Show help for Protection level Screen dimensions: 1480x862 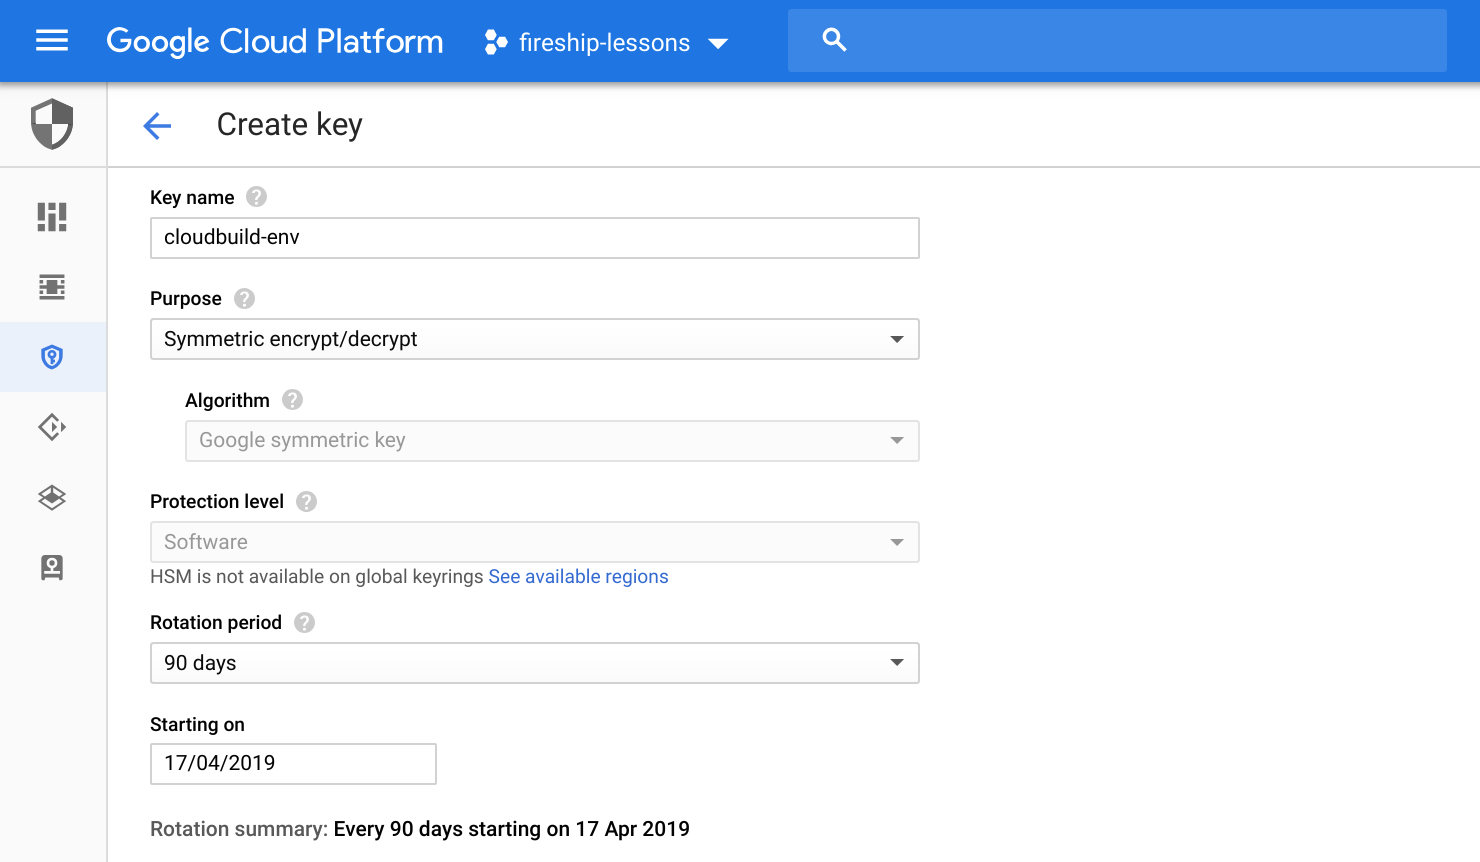coord(307,502)
